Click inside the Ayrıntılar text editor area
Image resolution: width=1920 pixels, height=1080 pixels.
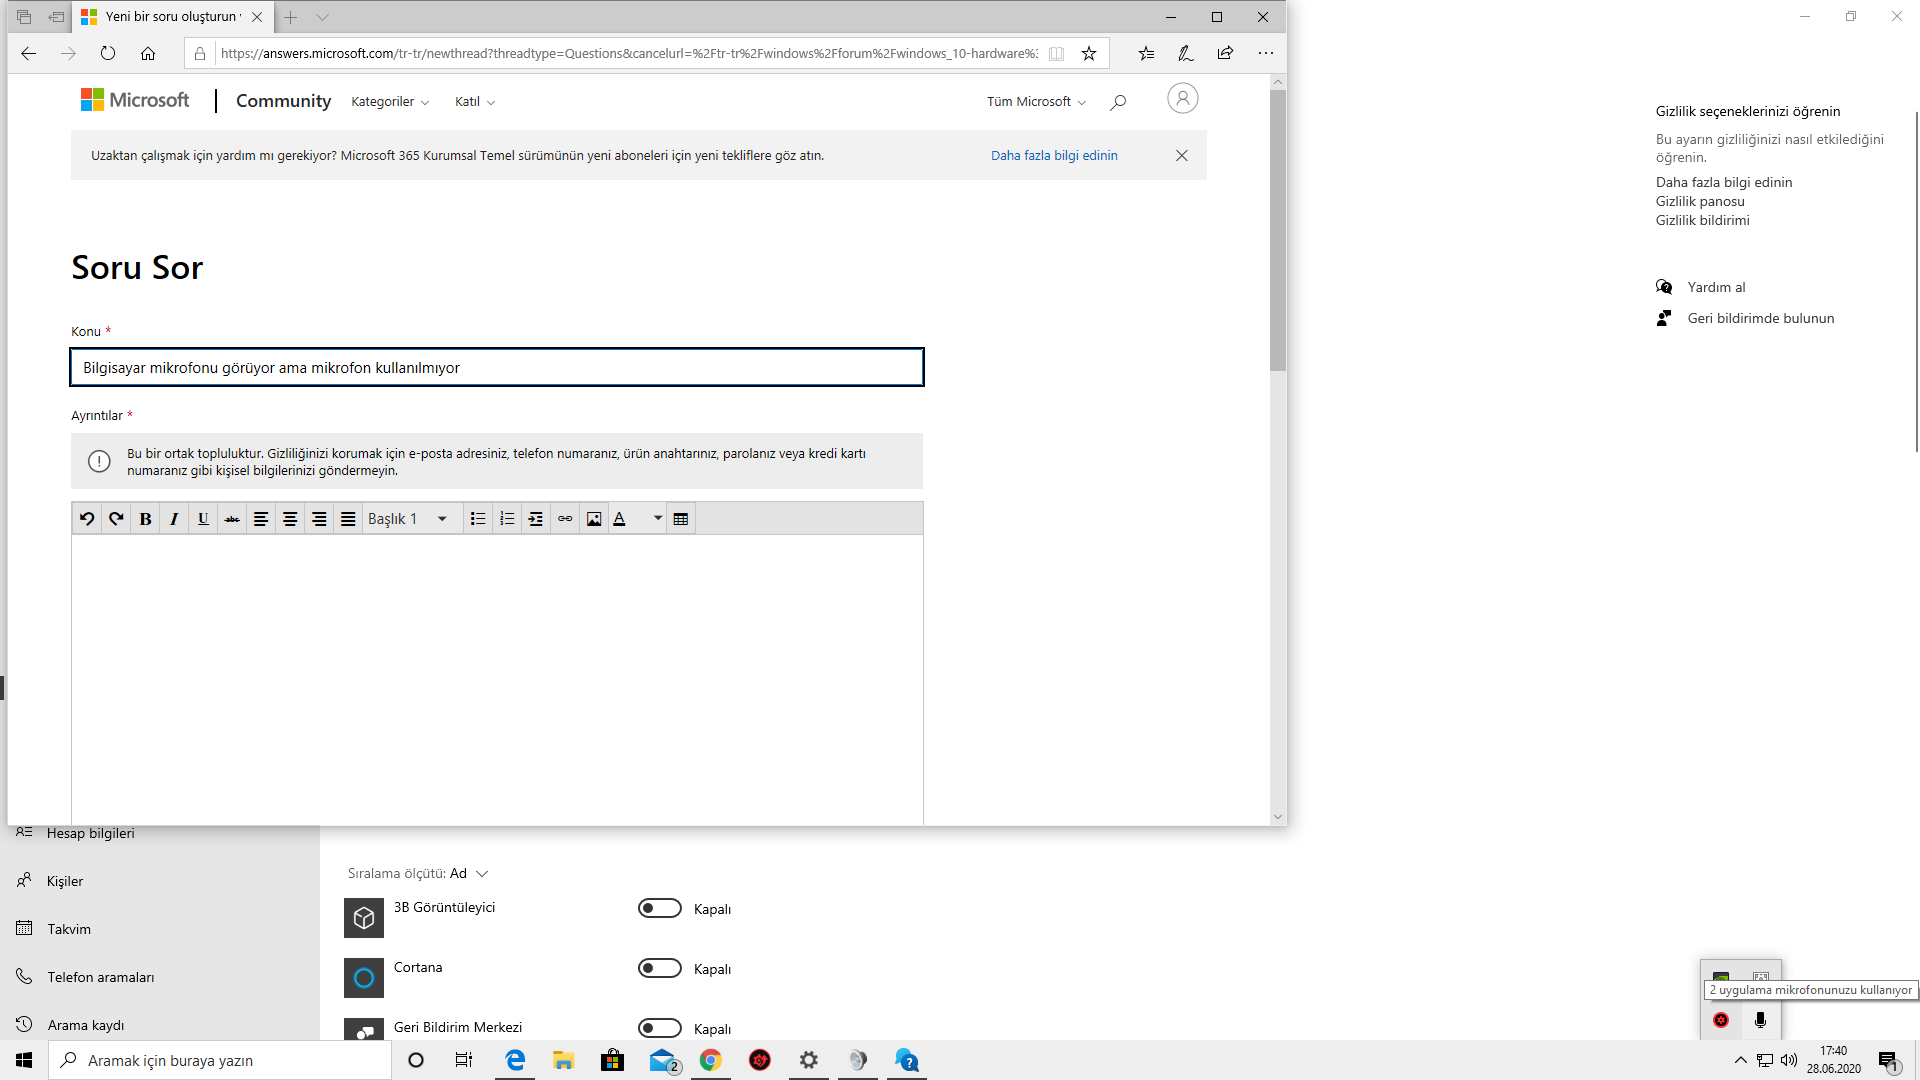pos(497,680)
